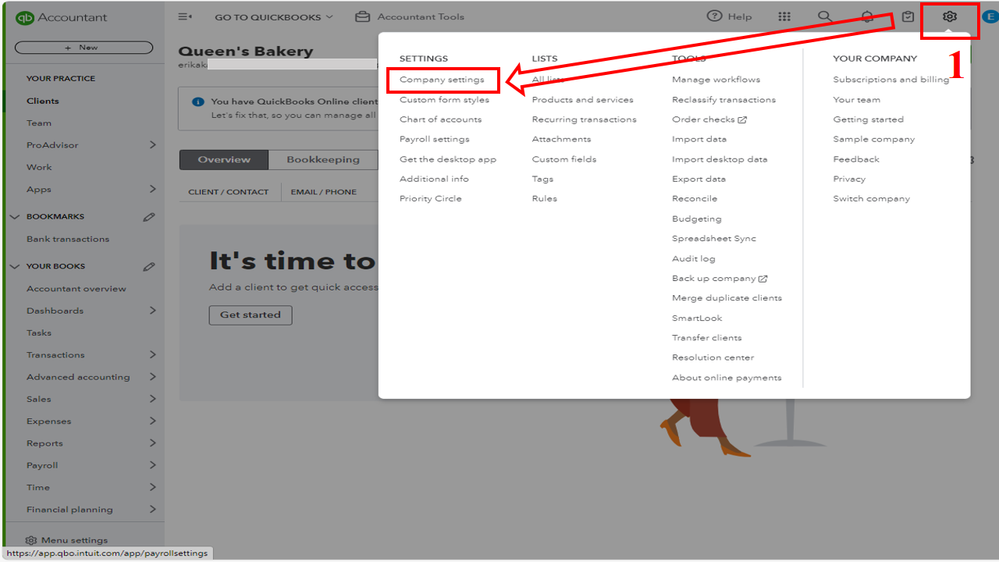
Task: Click the New button
Action: pyautogui.click(x=83, y=47)
